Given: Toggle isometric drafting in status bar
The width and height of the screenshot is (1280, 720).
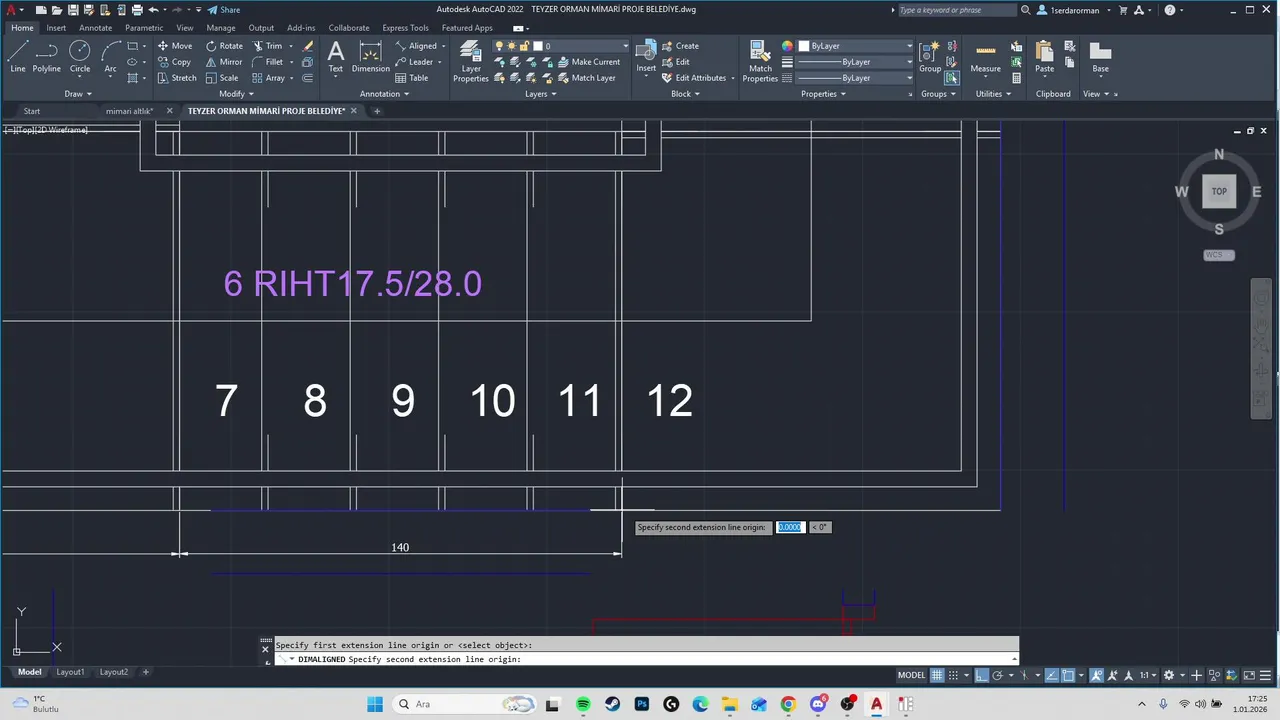Looking at the screenshot, I should pos(1024,675).
